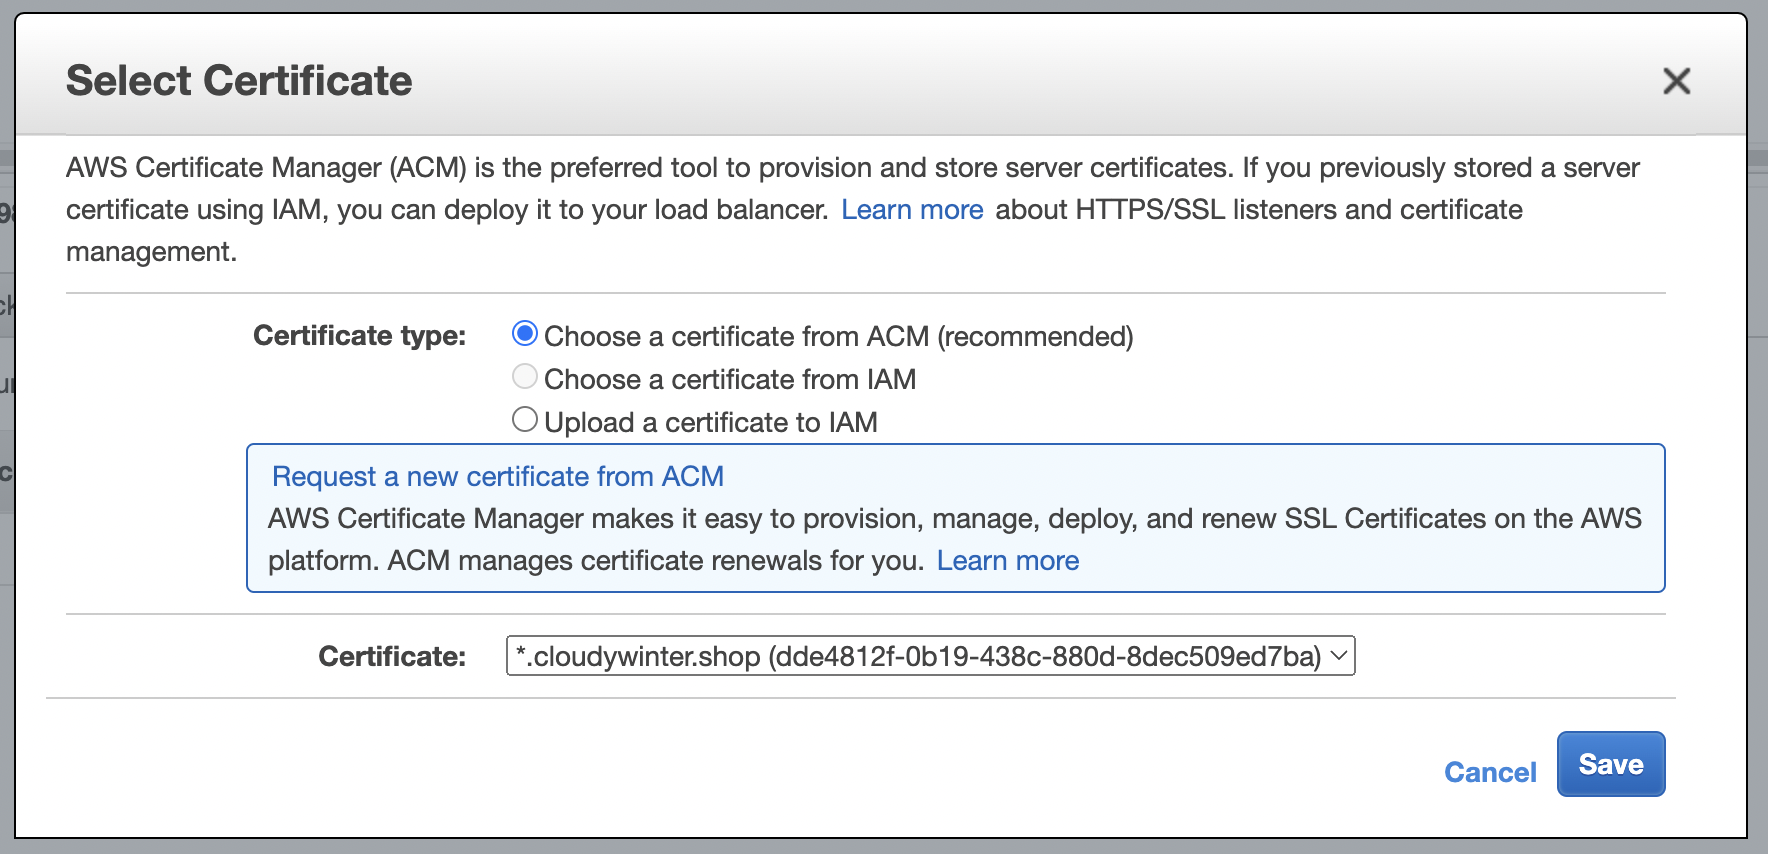Select 'Choose a certificate from IAM' radio
The image size is (1768, 854).
[525, 376]
